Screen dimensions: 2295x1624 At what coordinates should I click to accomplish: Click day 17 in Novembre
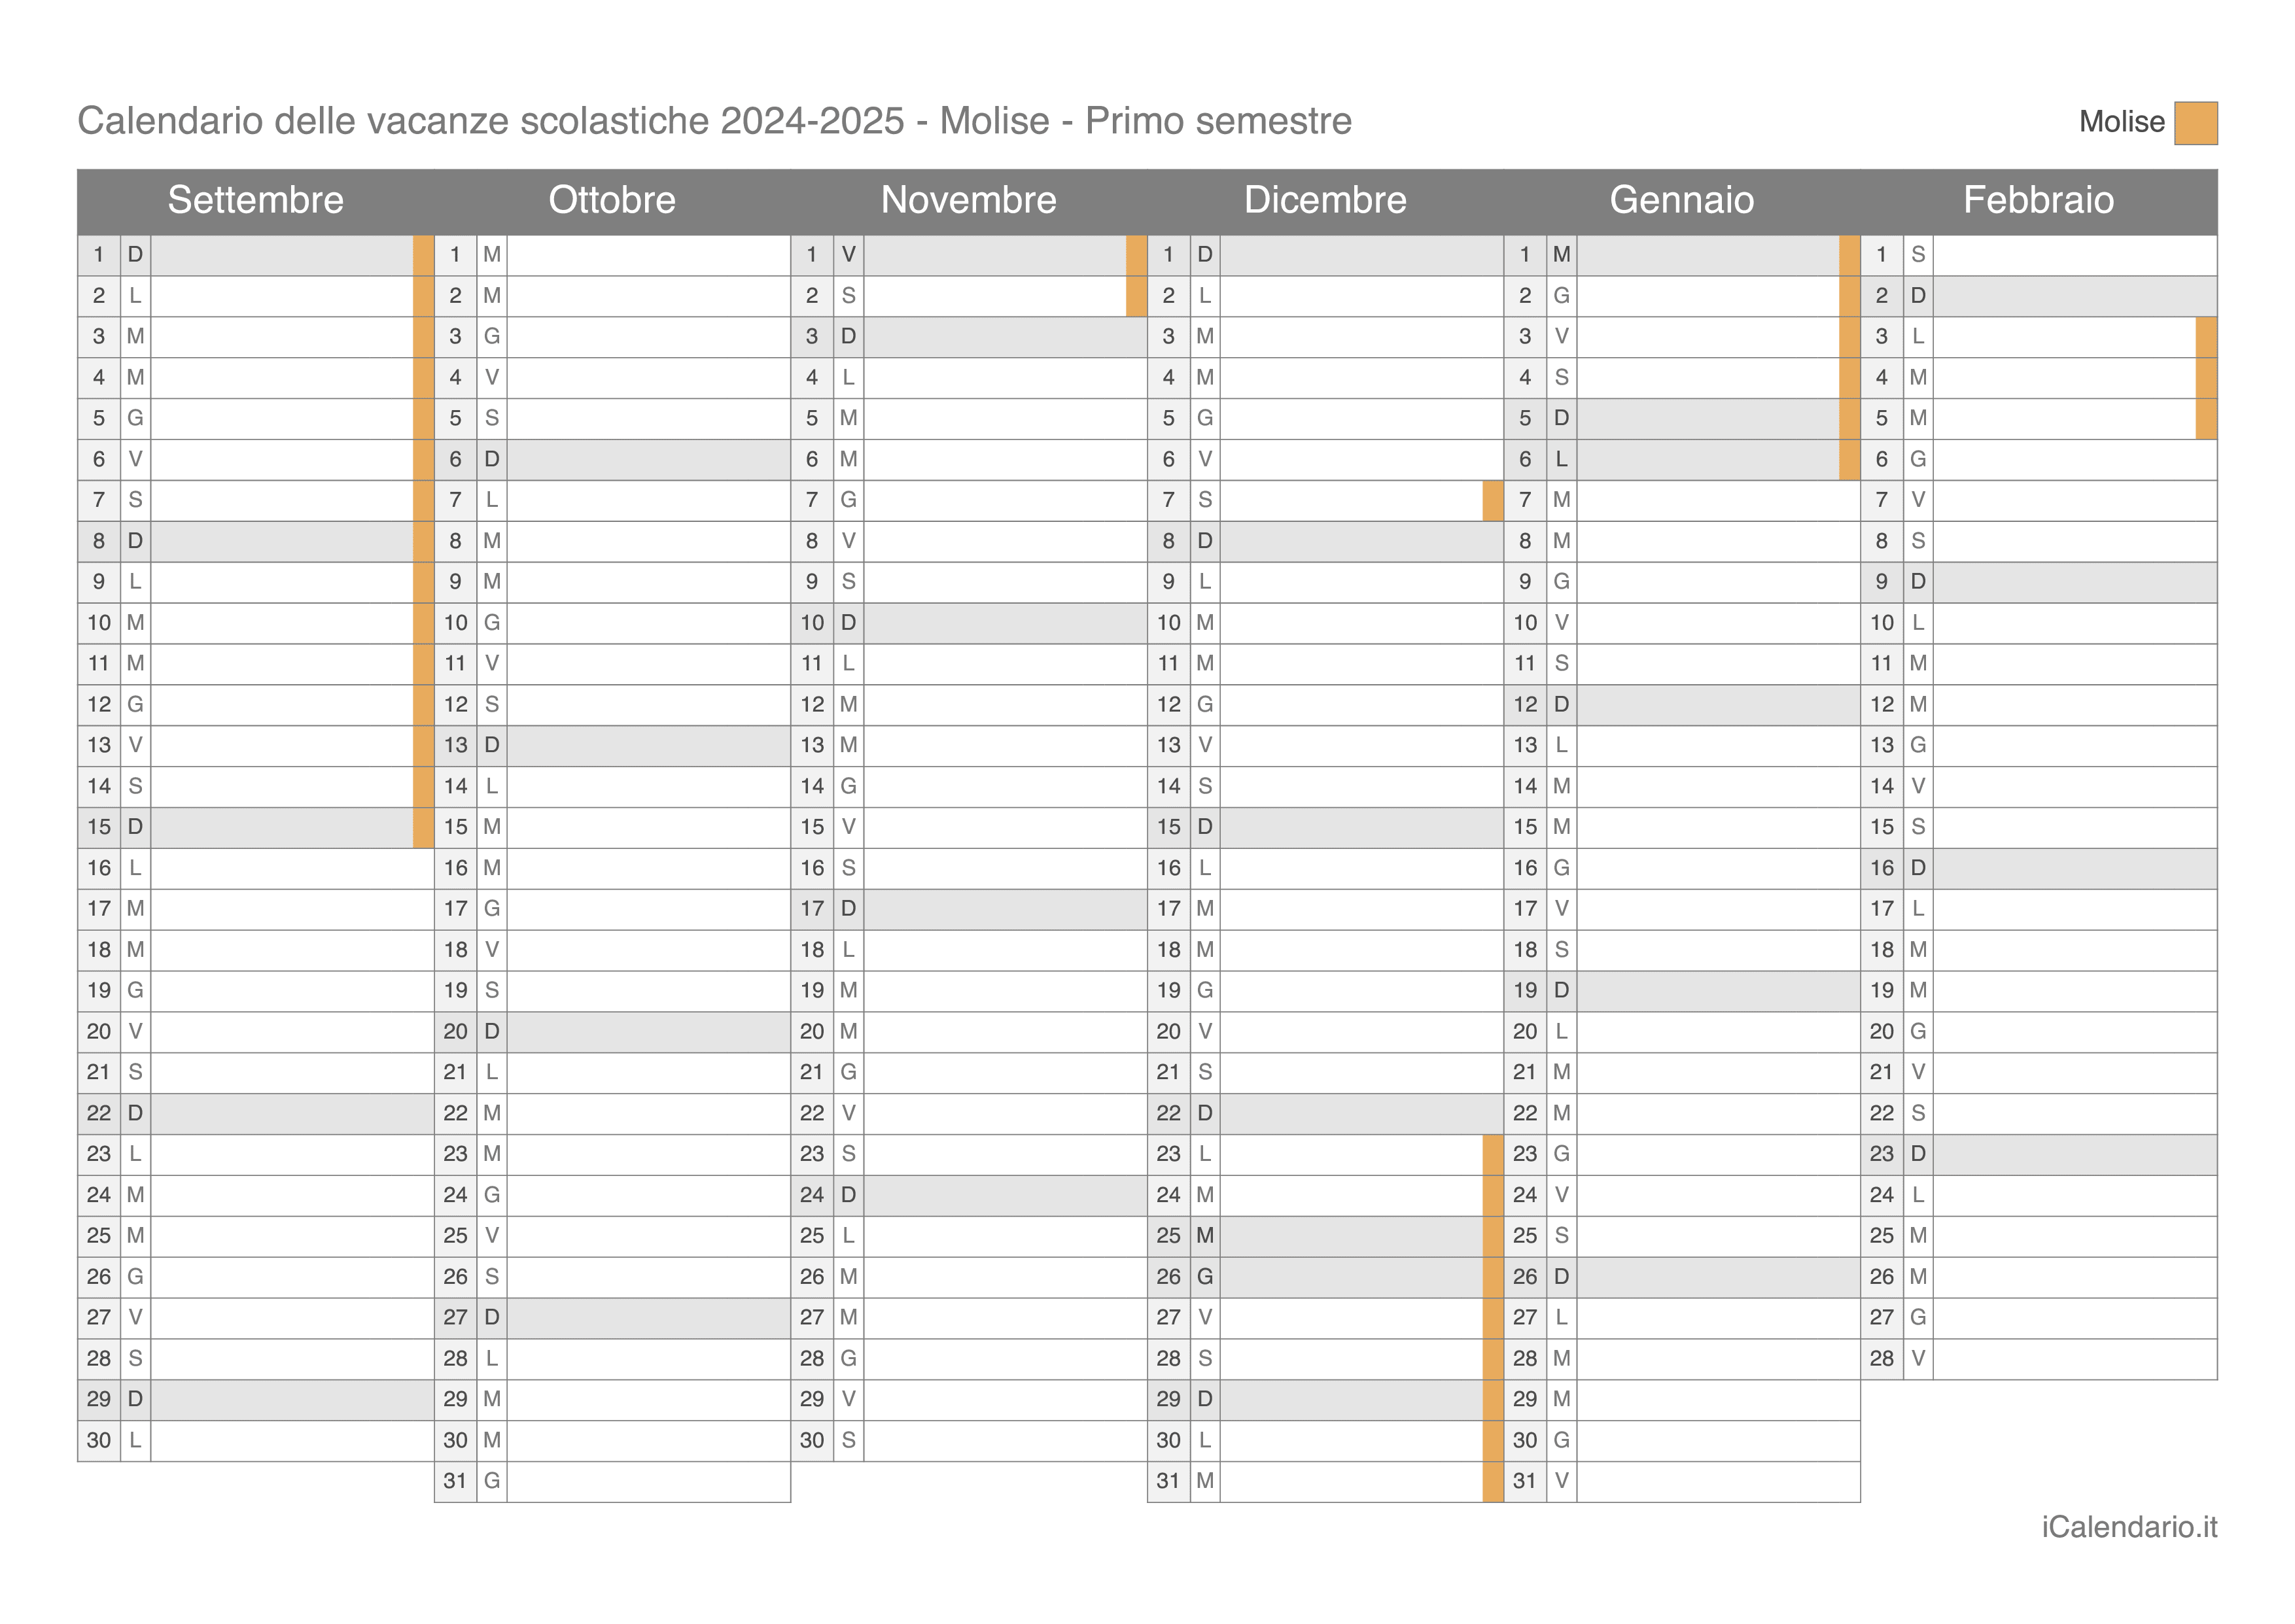point(812,909)
